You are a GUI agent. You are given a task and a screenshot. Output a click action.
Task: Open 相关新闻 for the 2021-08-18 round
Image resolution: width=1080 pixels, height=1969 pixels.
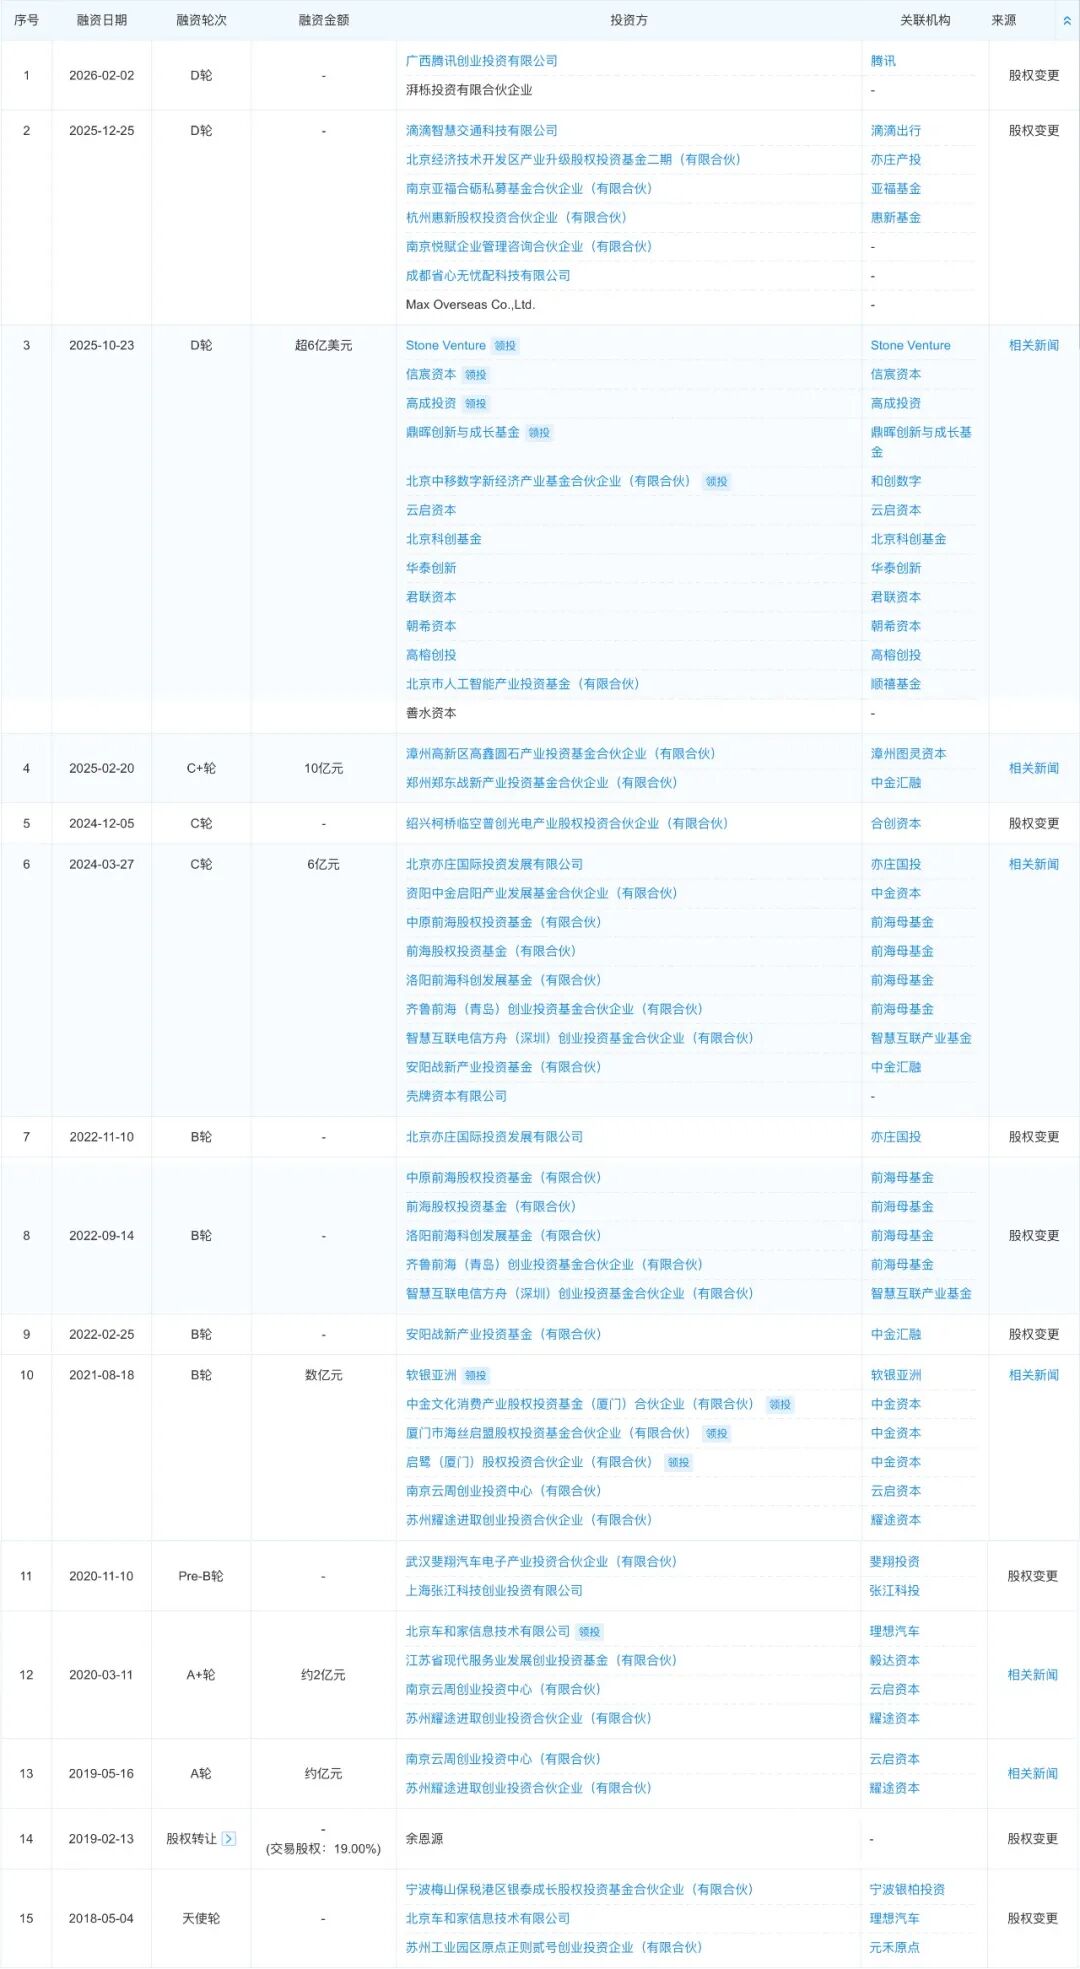click(1034, 1375)
